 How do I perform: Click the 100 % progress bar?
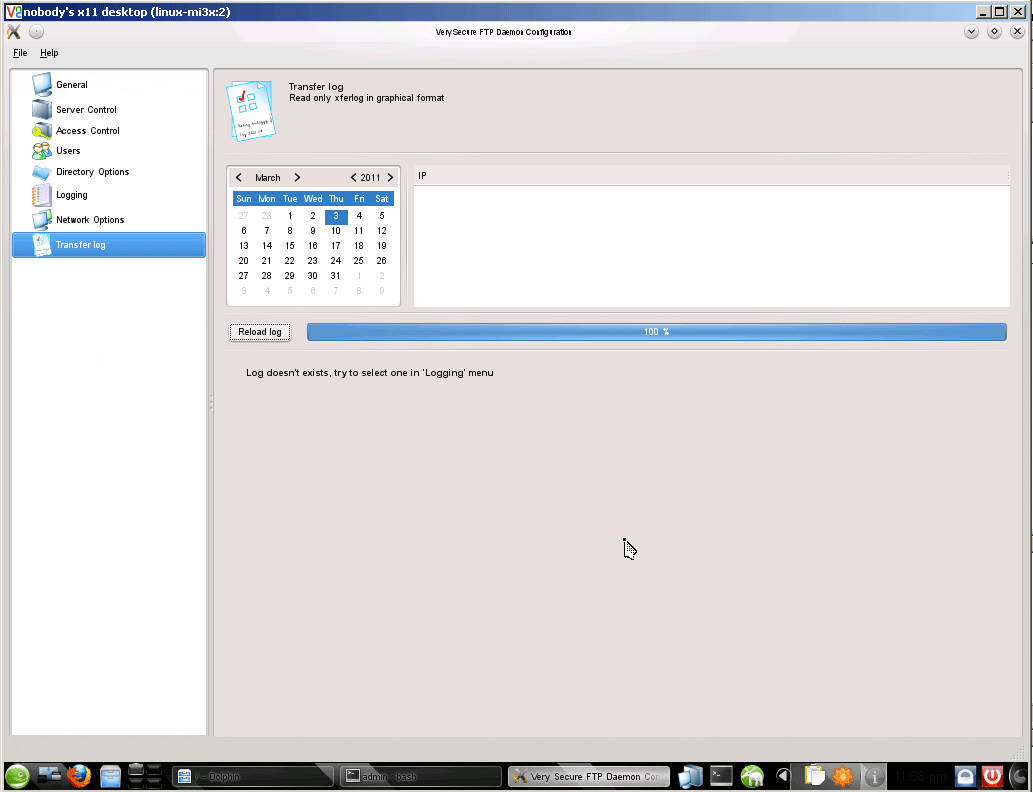(657, 331)
